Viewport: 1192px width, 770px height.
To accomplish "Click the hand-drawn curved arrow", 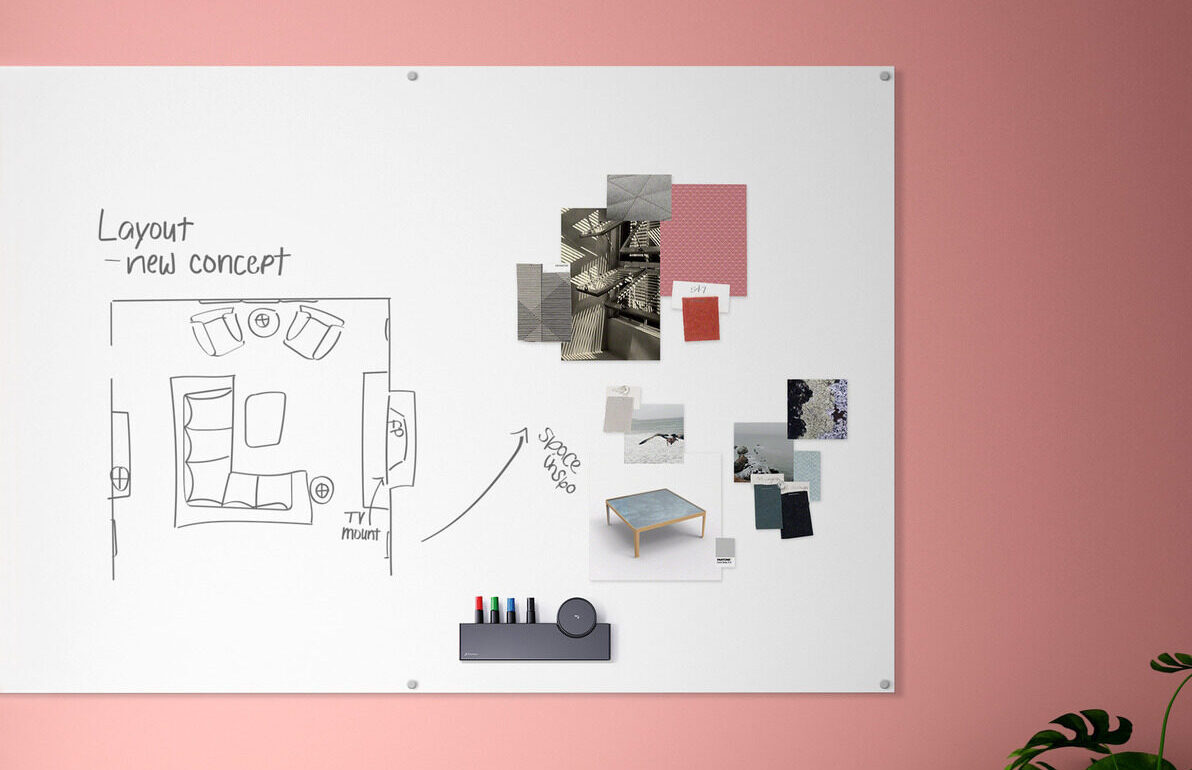I will point(477,489).
